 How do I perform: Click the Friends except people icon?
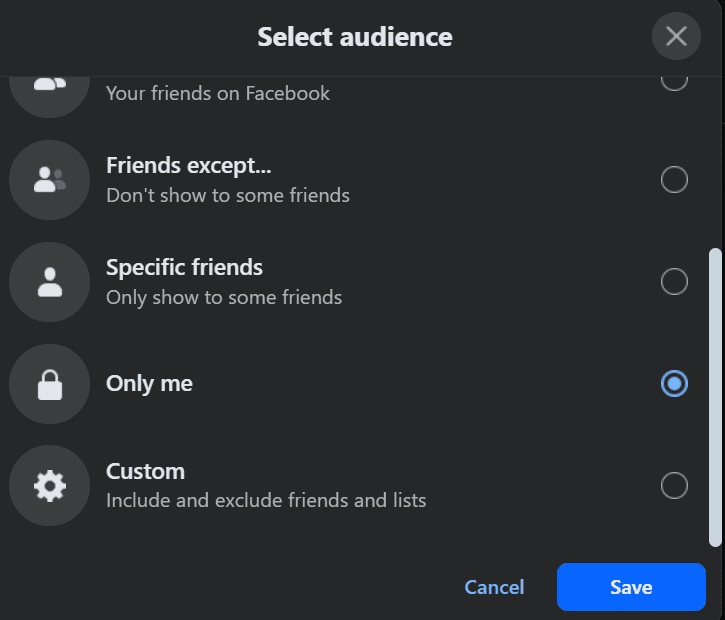click(x=50, y=180)
